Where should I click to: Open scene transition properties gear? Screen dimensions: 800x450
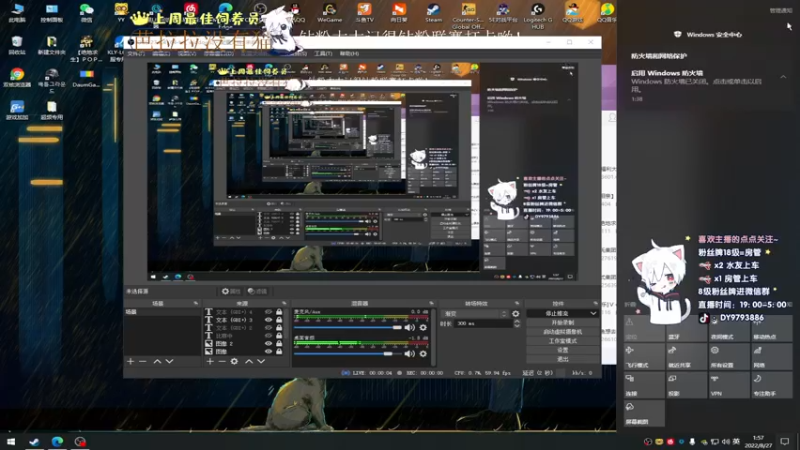[x=516, y=314]
